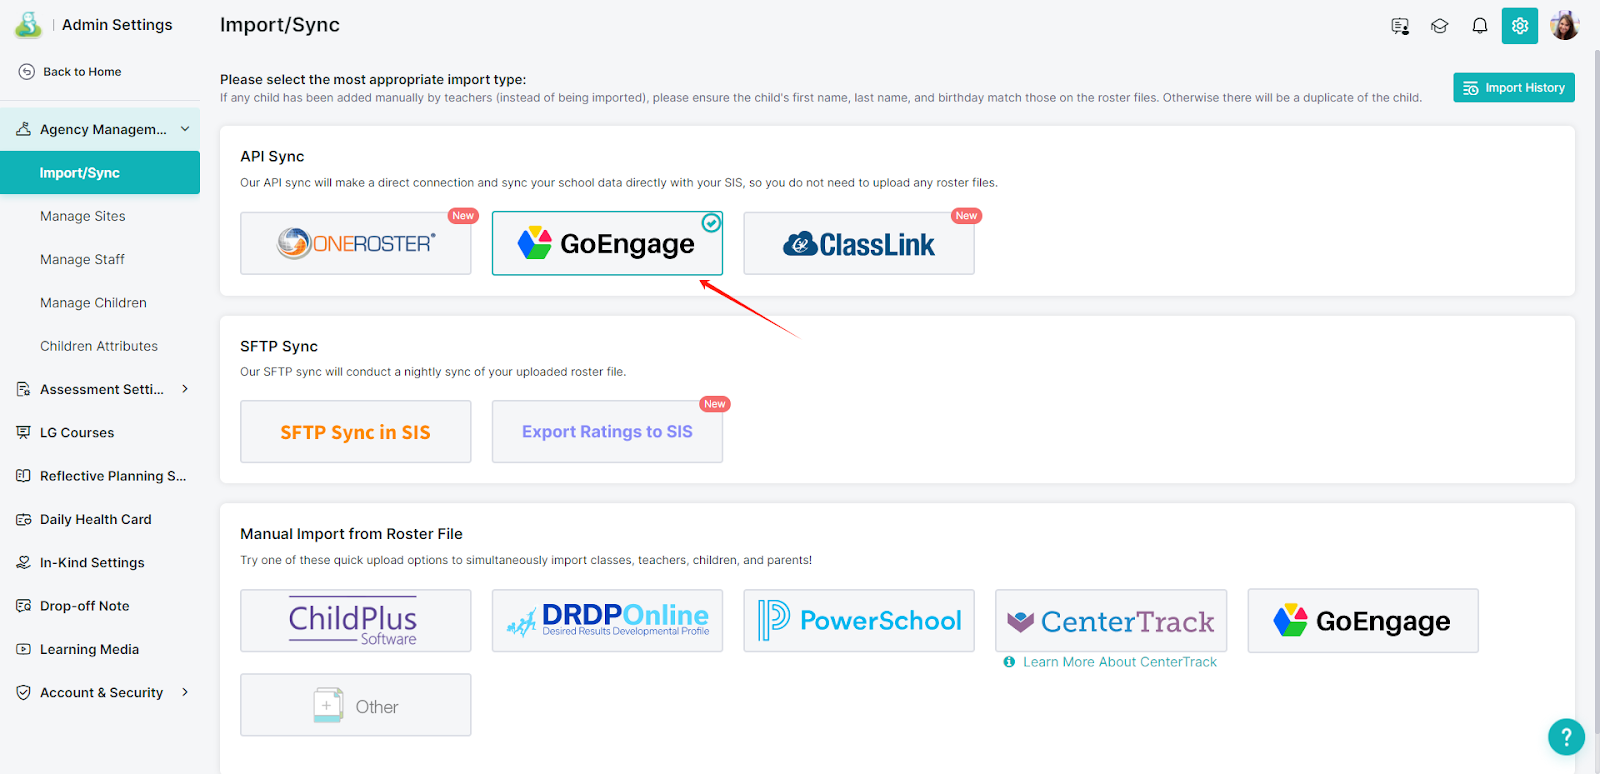Open Manage Sites in the sidebar

coord(83,216)
